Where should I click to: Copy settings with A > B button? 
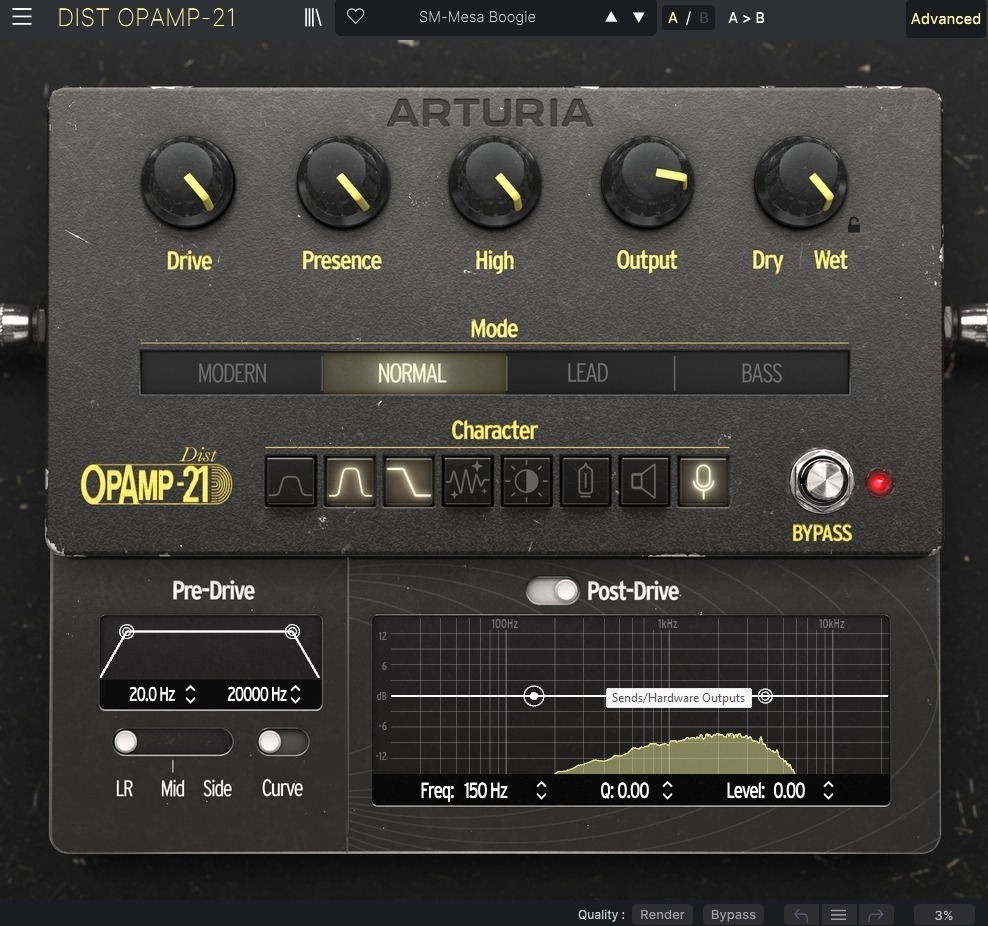click(x=746, y=18)
